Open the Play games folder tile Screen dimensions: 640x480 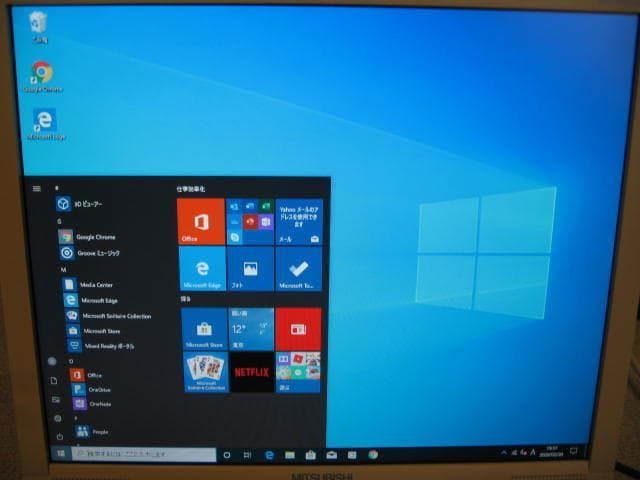pos(298,372)
